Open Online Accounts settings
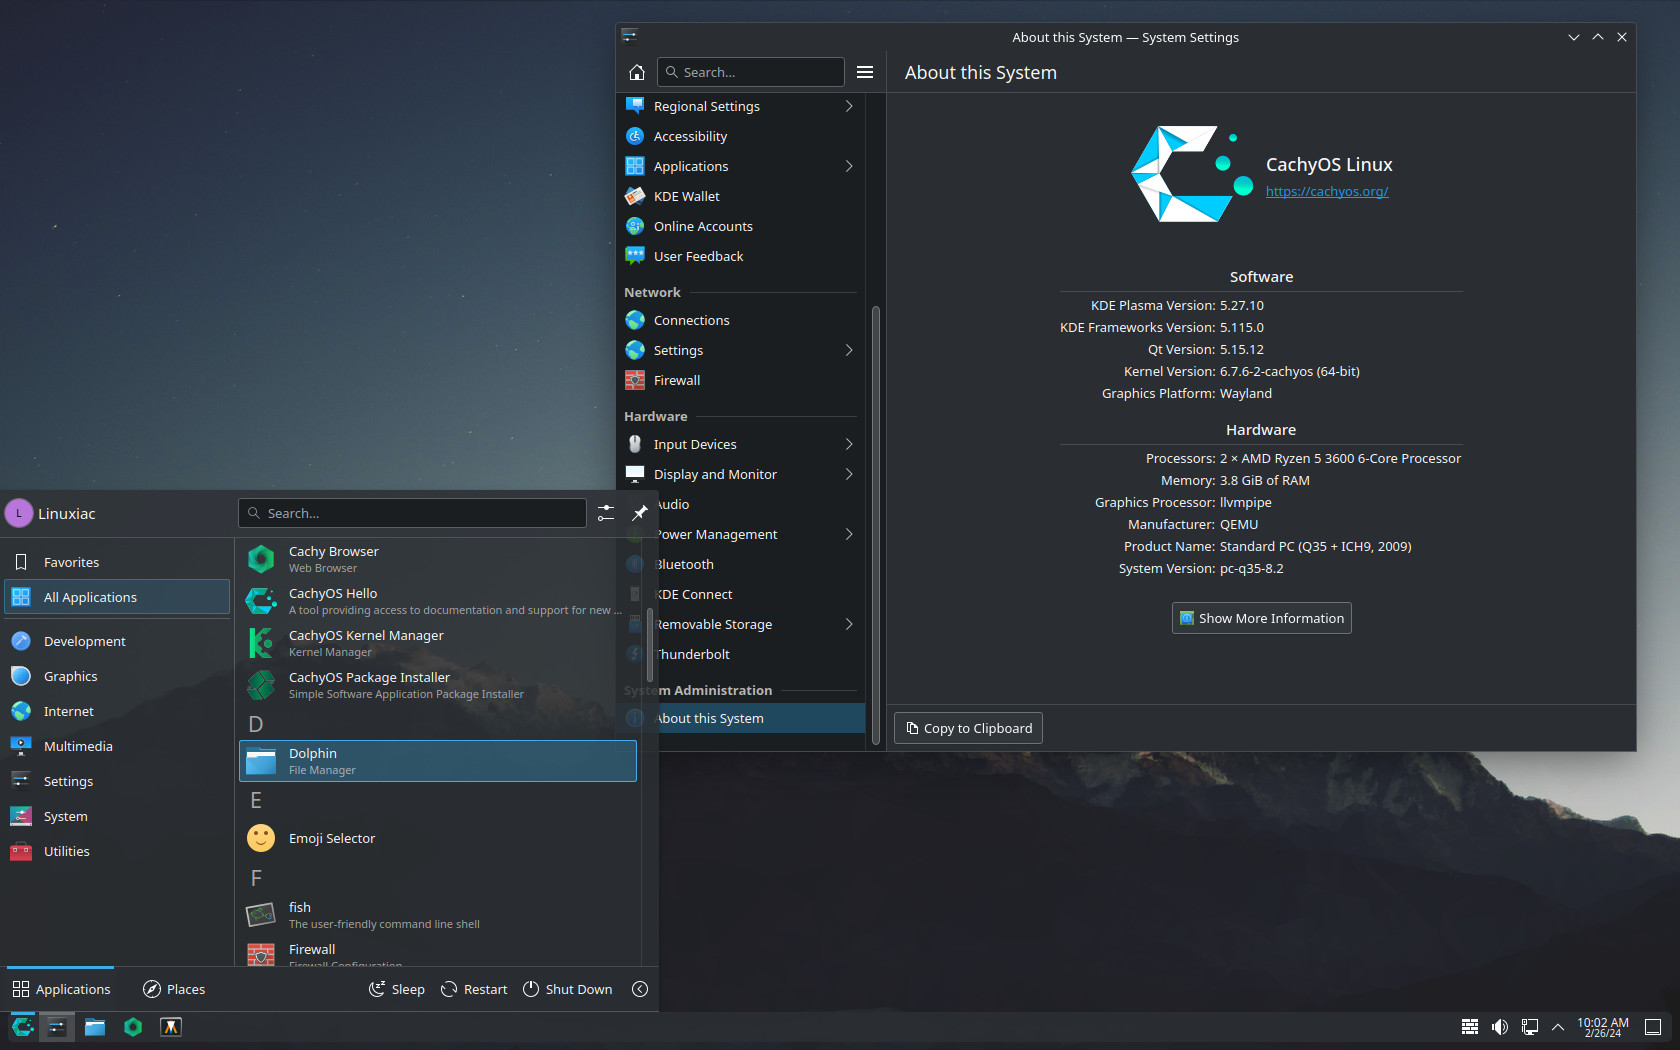Viewport: 1680px width, 1050px height. pos(741,226)
